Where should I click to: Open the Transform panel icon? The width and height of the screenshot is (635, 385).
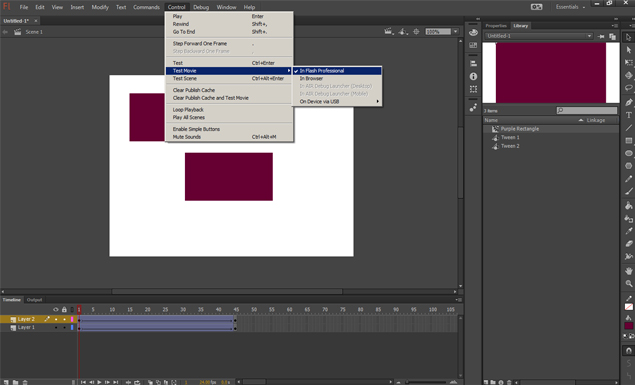tap(473, 89)
